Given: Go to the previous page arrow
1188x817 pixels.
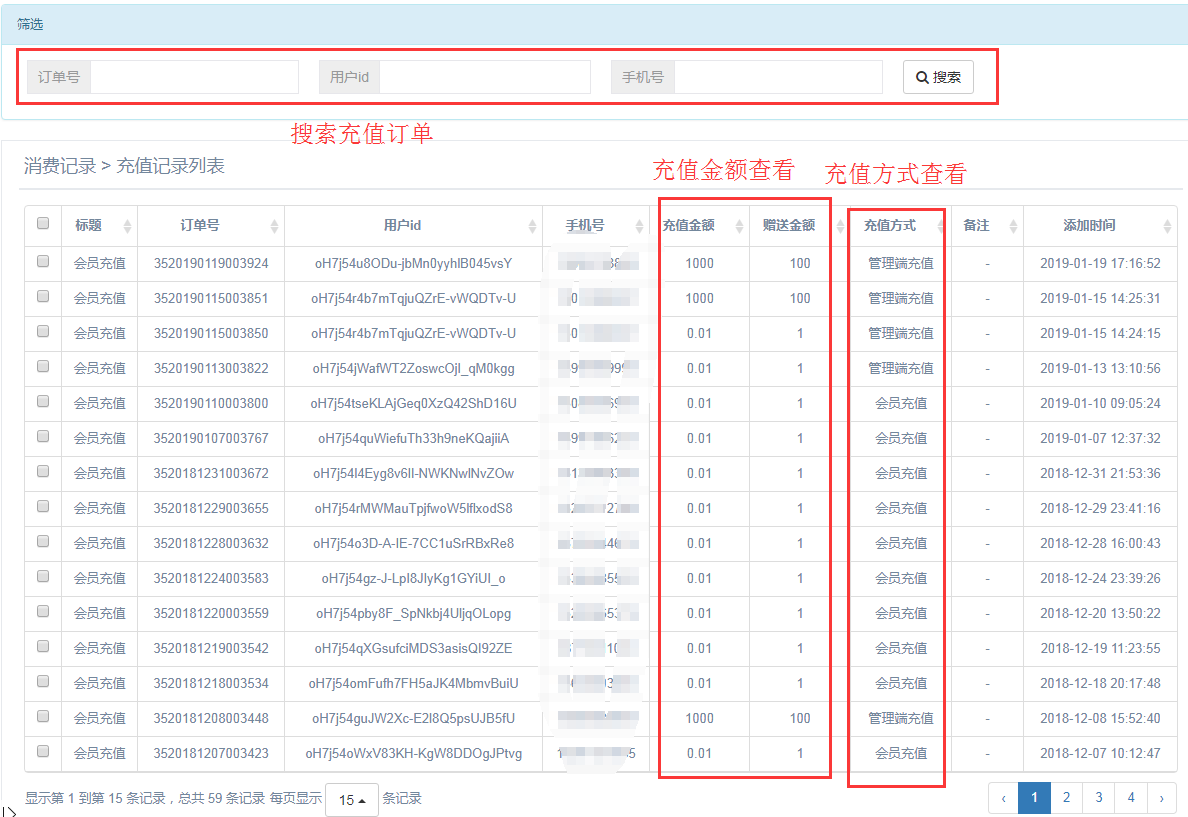Looking at the screenshot, I should click(x=1003, y=797).
